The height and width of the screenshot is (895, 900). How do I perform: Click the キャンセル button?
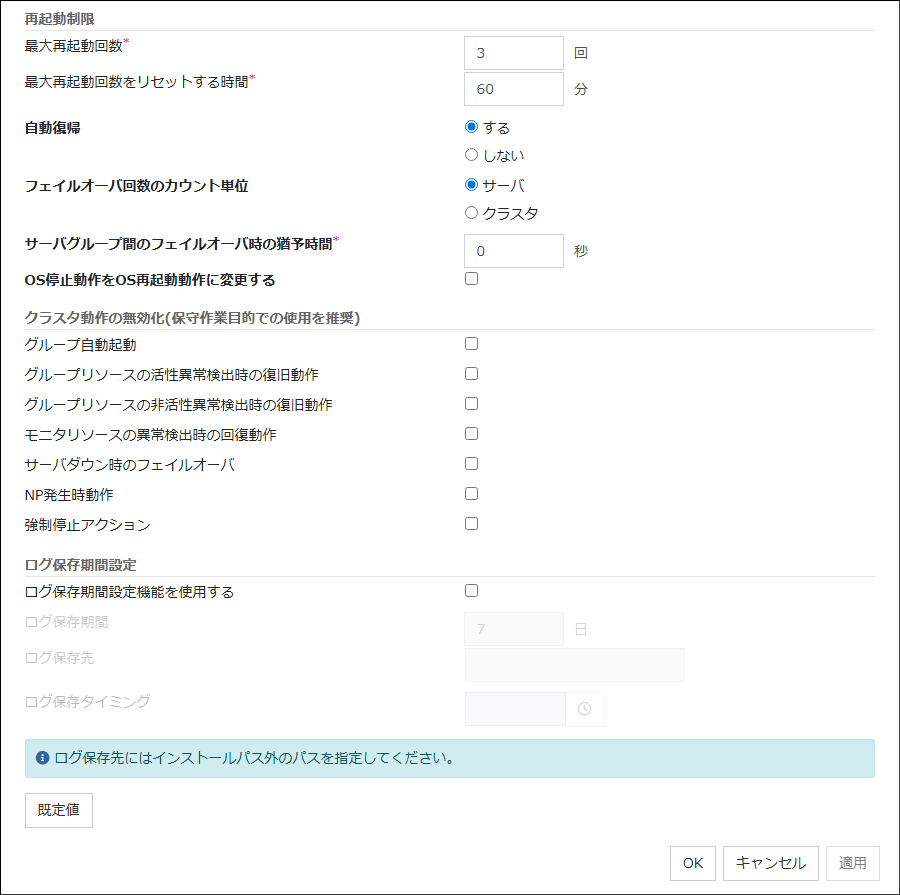[769, 863]
